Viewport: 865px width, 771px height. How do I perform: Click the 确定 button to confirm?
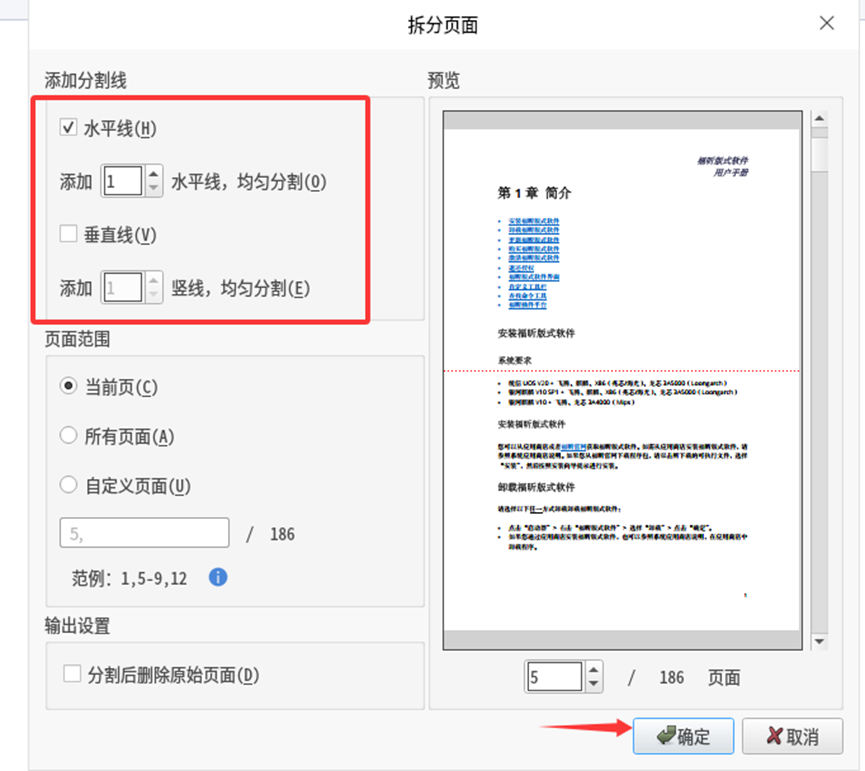click(x=683, y=737)
